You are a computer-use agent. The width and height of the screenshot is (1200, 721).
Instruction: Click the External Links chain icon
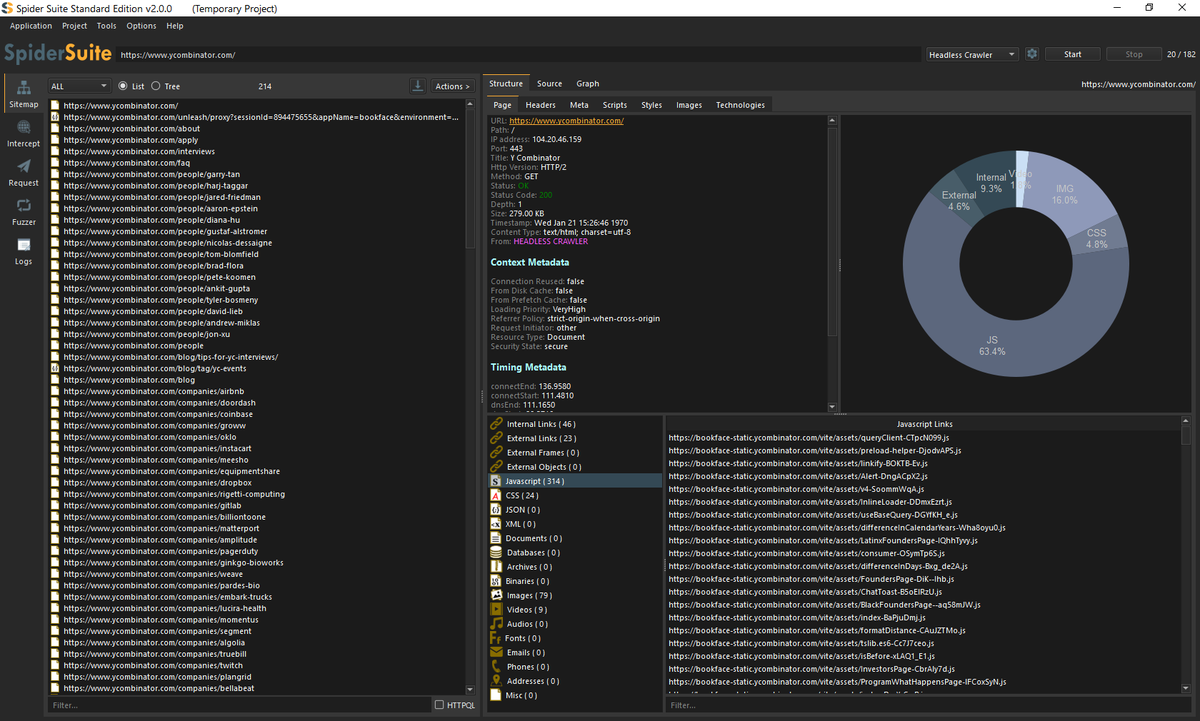[497, 438]
